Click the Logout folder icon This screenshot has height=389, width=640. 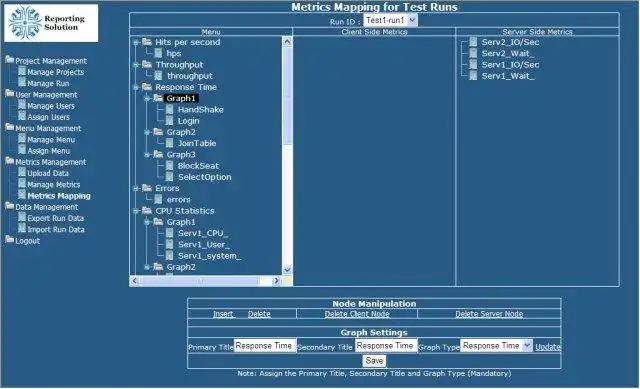10,240
